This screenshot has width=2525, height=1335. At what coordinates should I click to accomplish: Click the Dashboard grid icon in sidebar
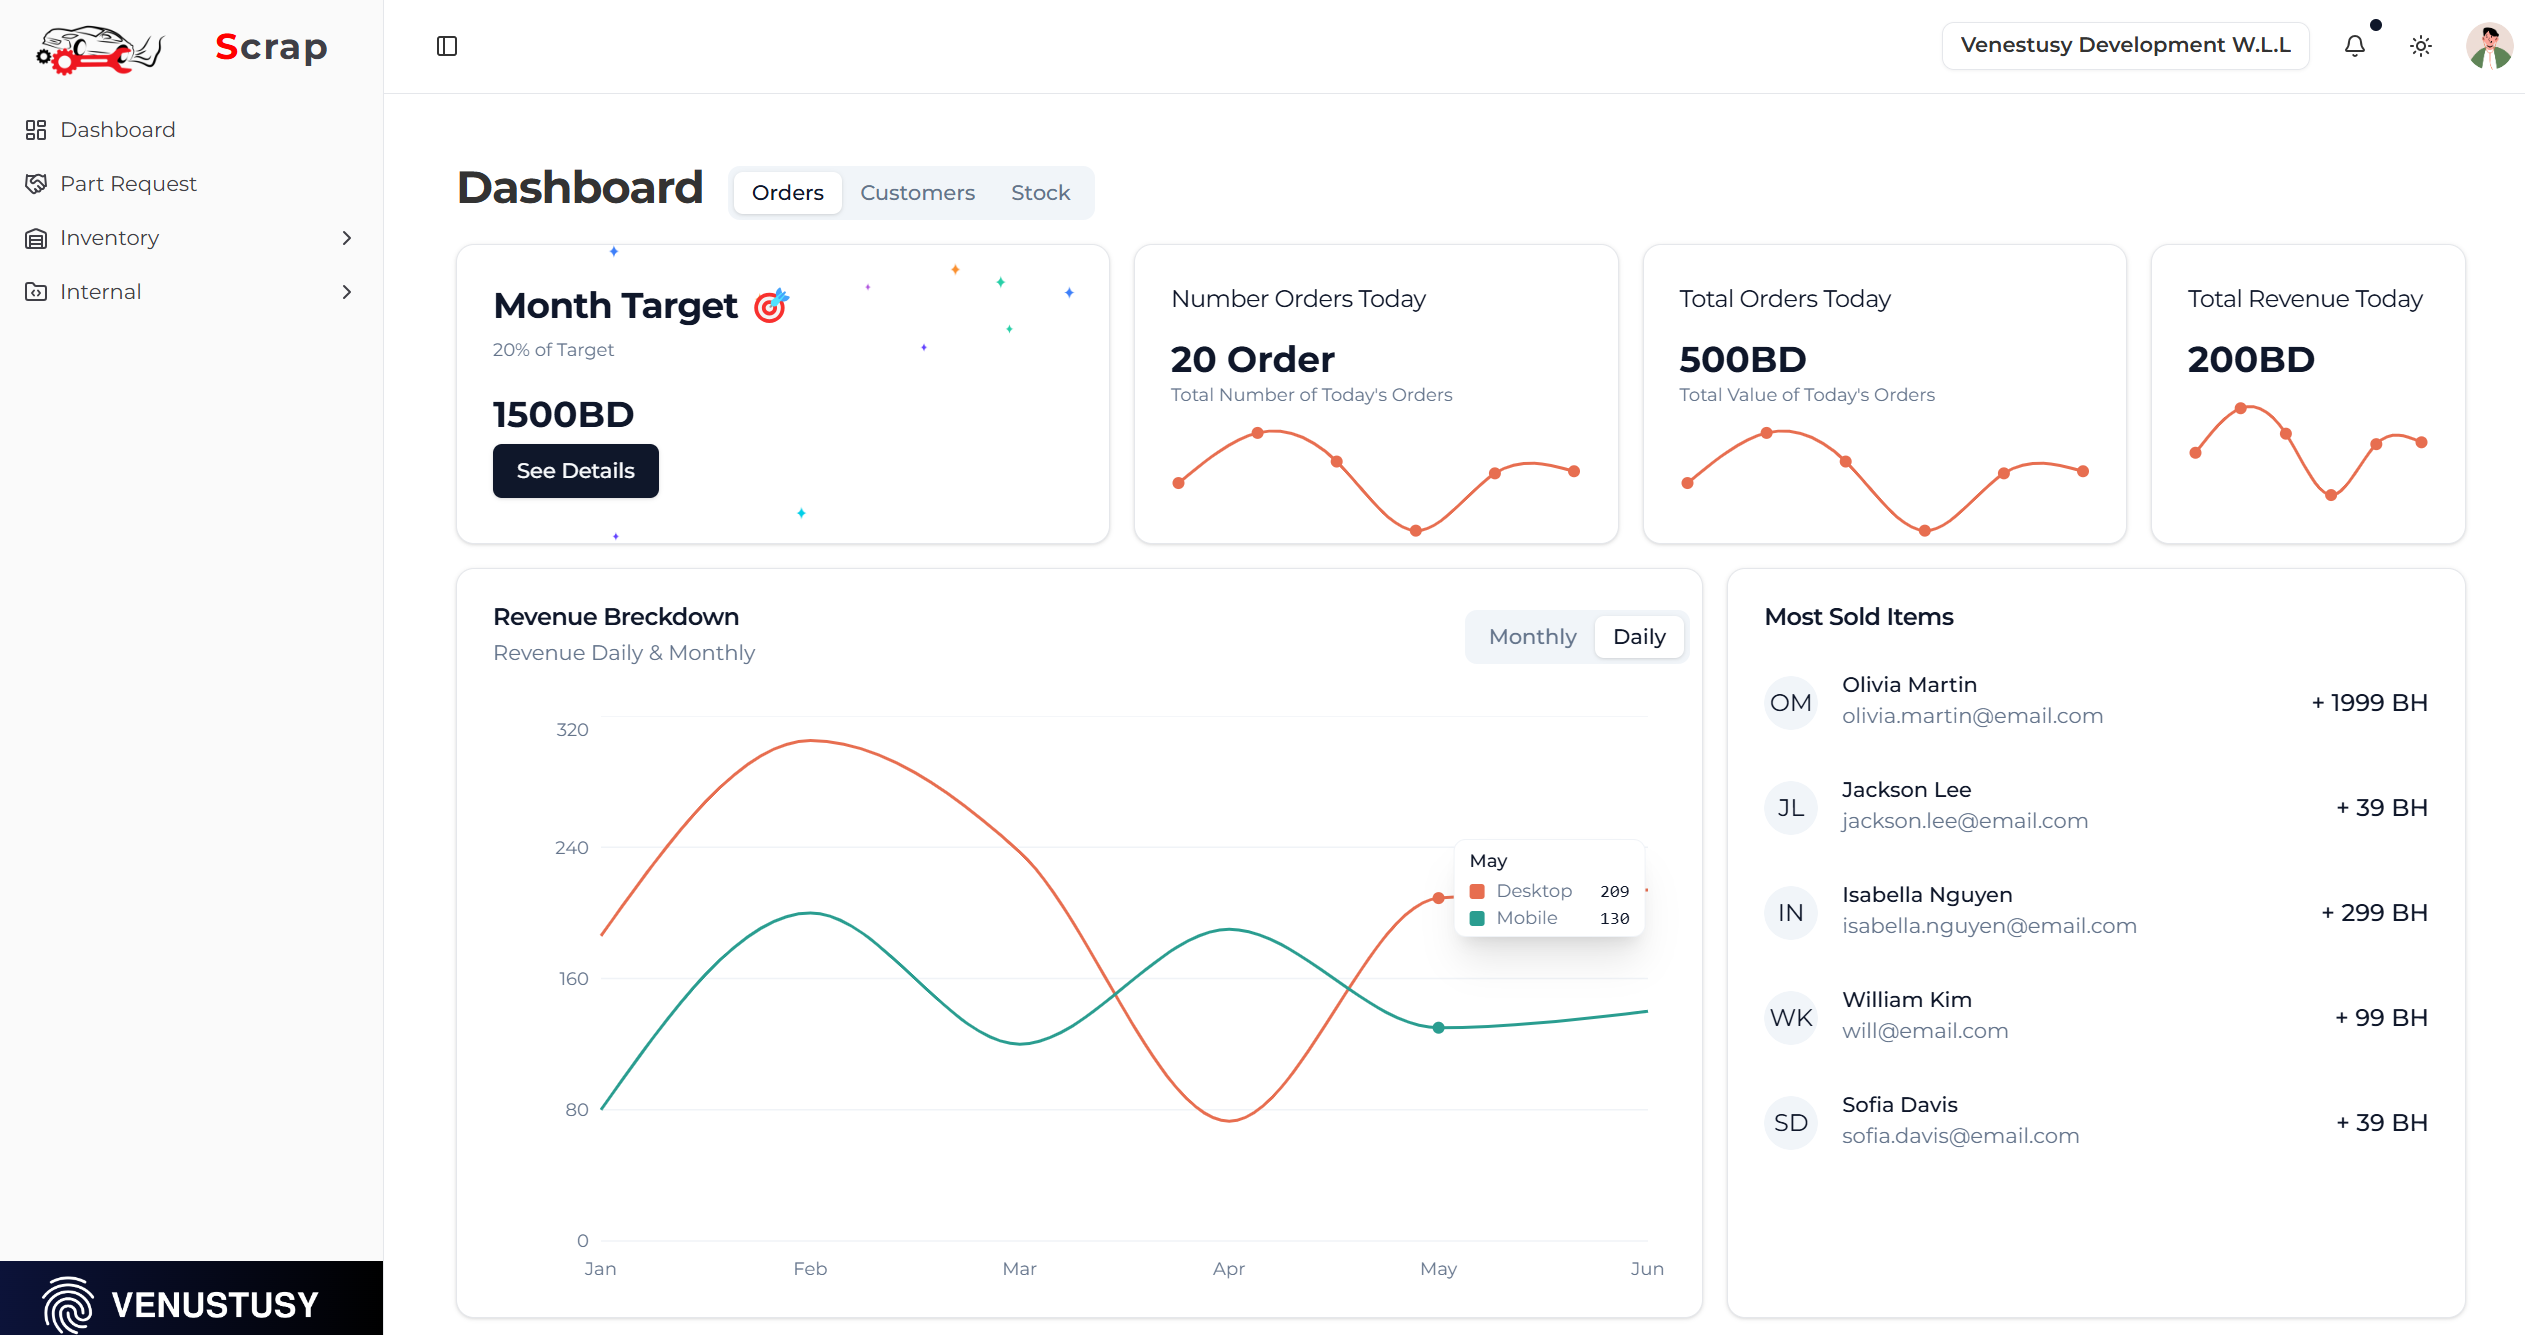tap(36, 130)
